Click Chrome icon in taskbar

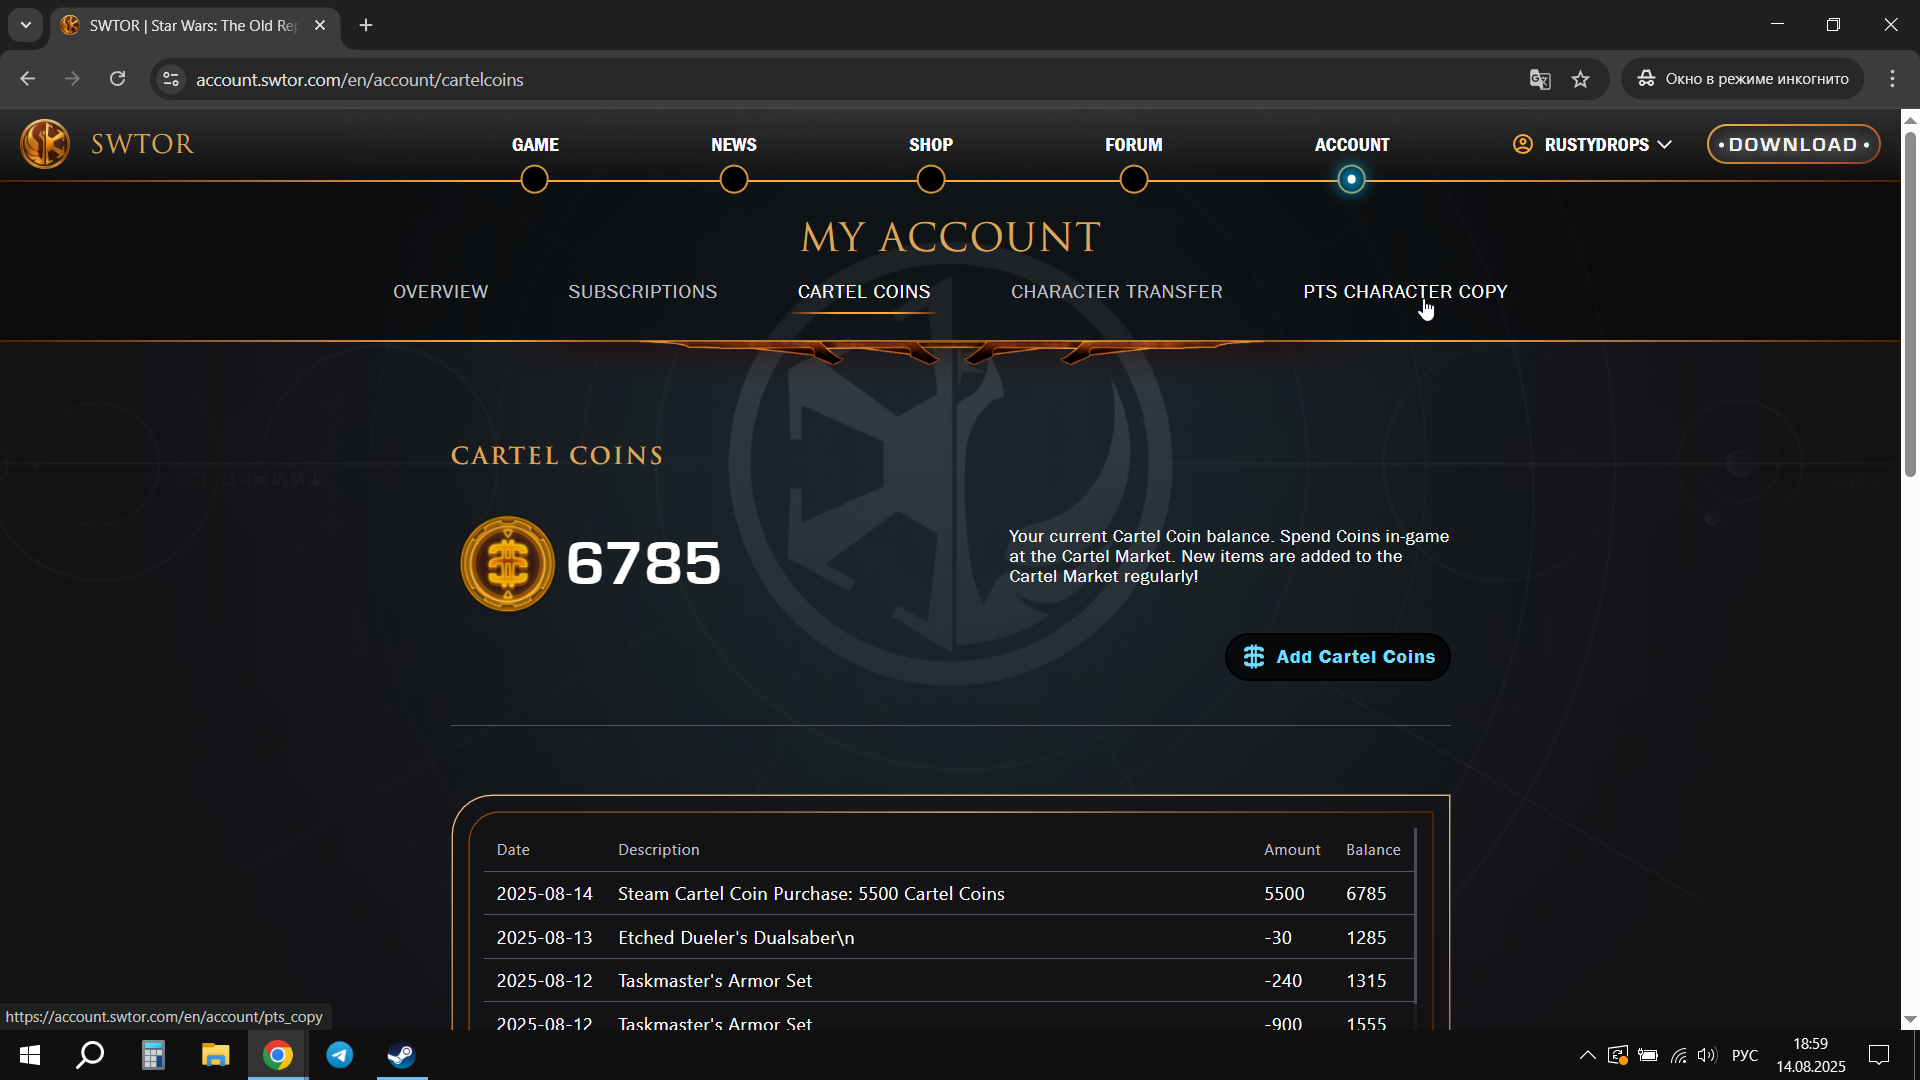tap(278, 1055)
